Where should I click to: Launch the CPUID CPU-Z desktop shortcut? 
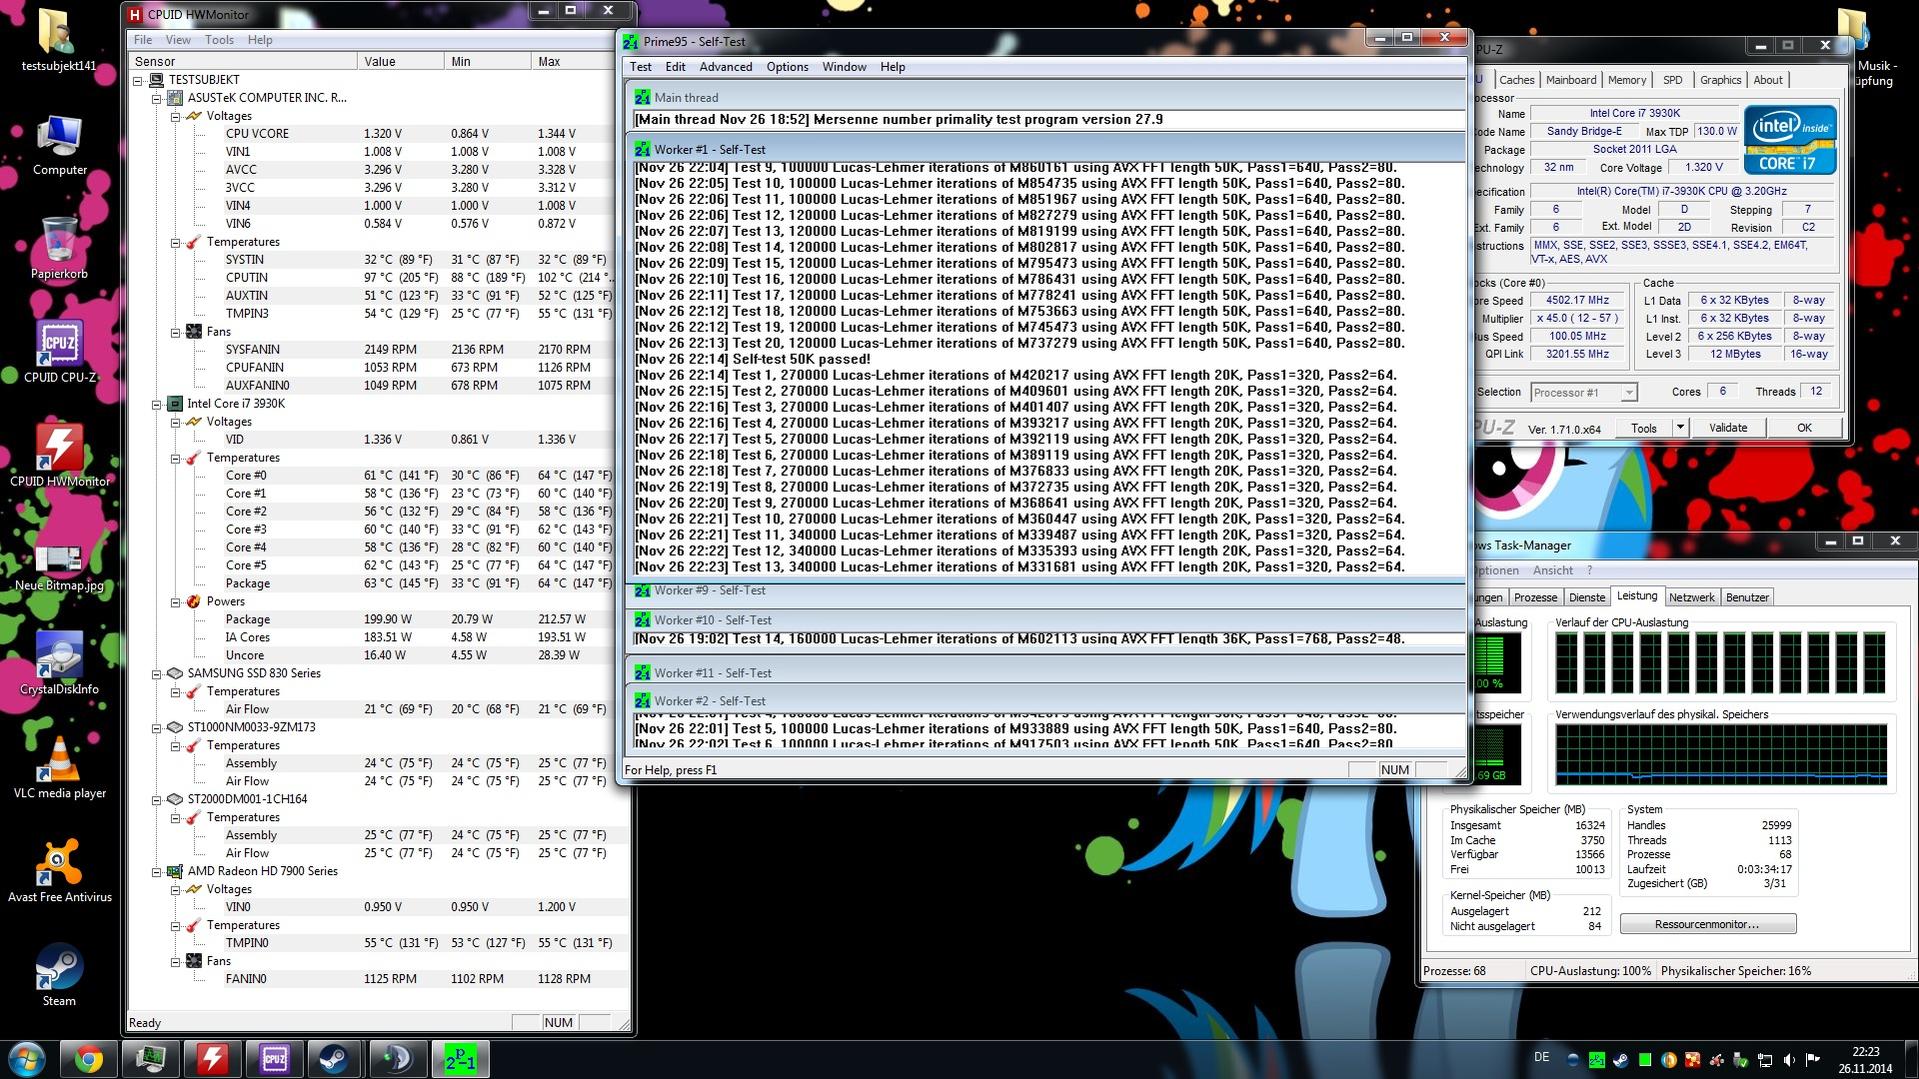click(59, 352)
